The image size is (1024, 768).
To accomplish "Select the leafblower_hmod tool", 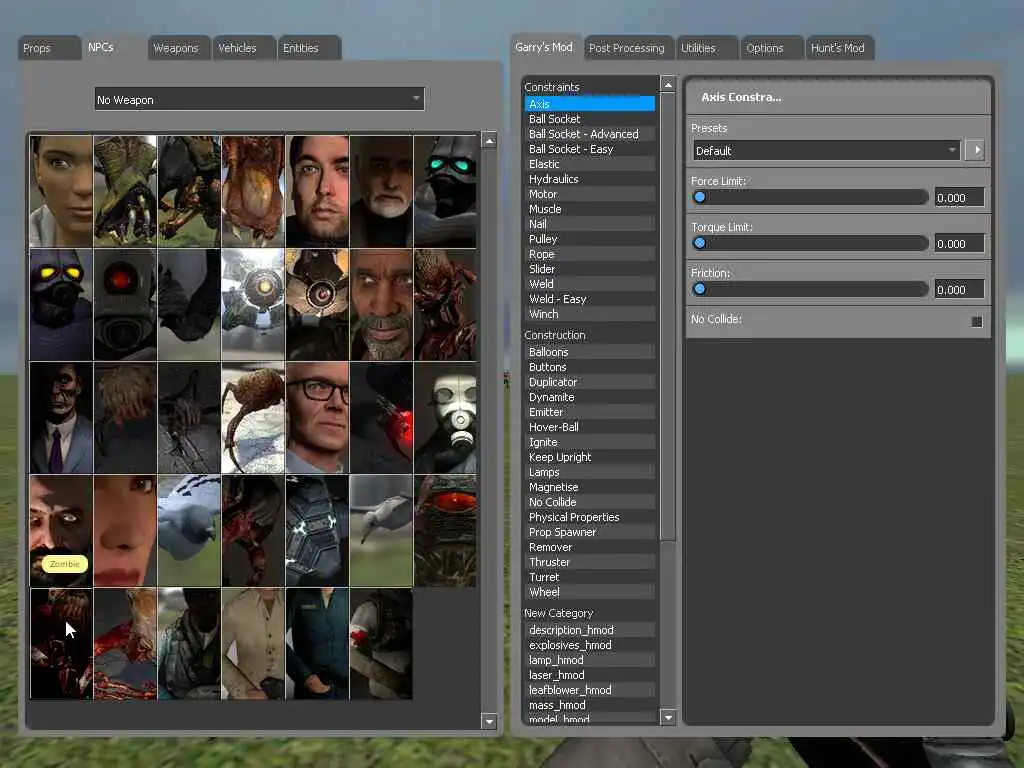I will click(x=590, y=690).
